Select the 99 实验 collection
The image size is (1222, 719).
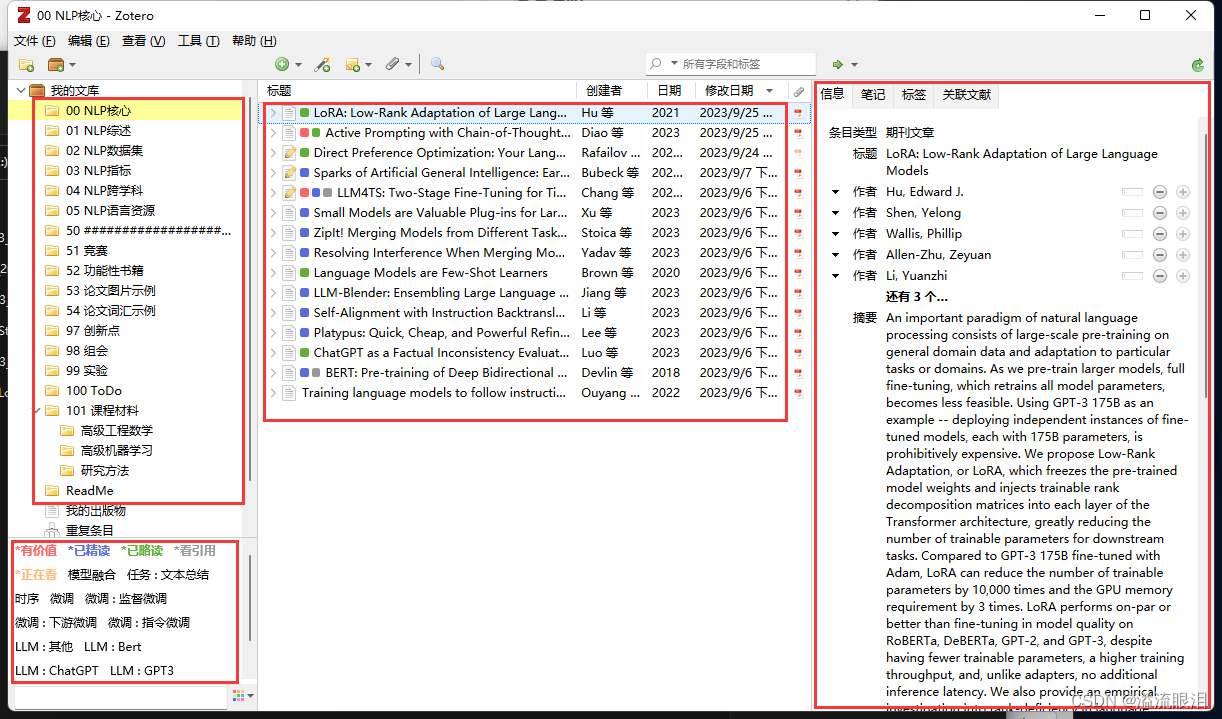[x=87, y=371]
